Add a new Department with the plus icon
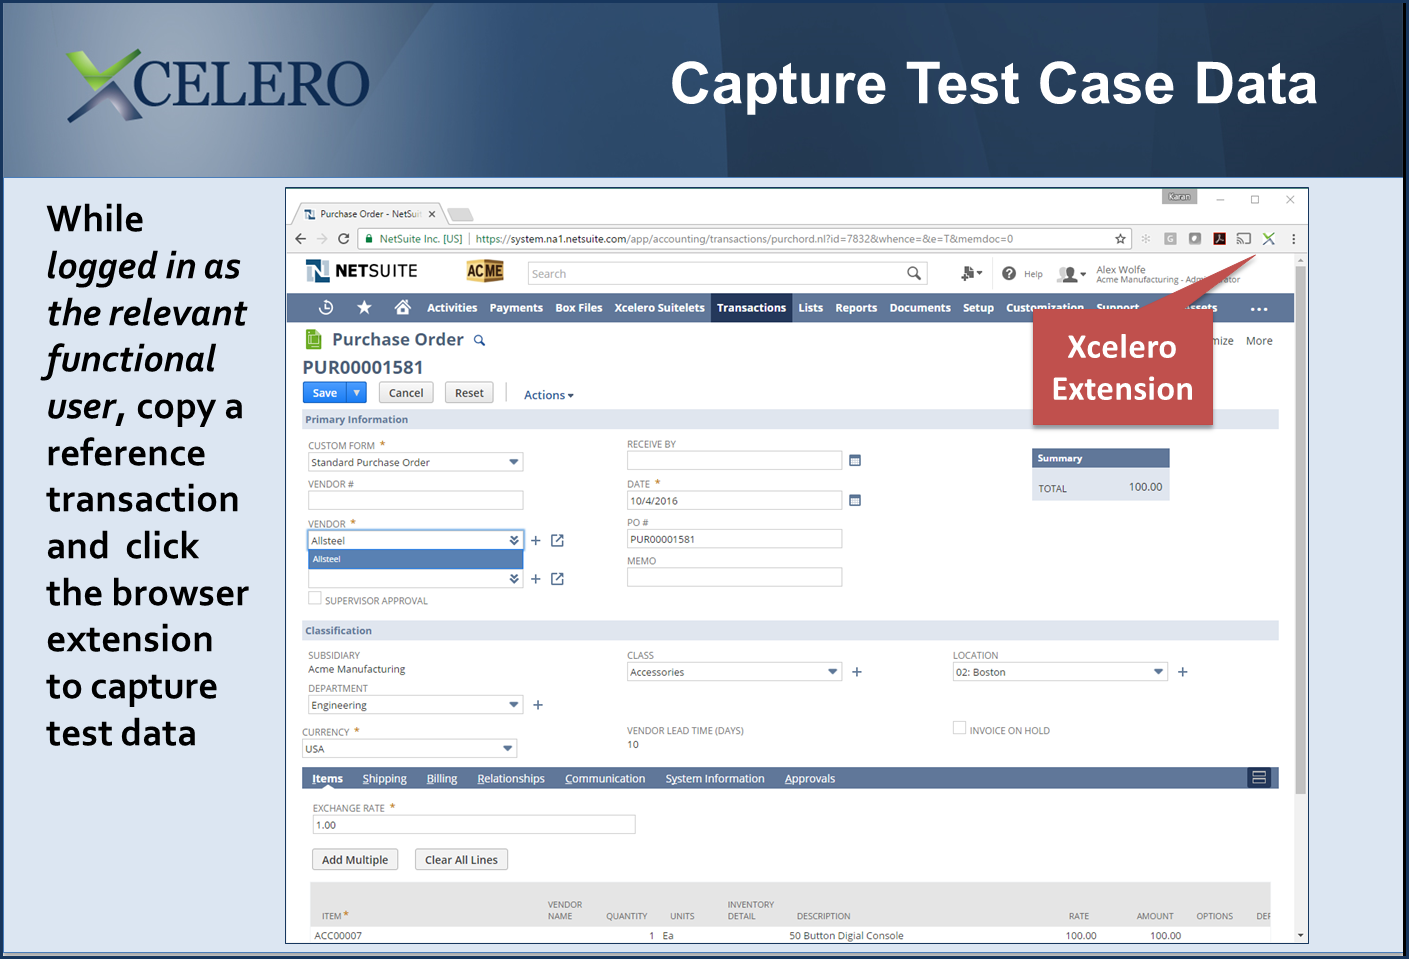The image size is (1409, 959). pos(538,705)
